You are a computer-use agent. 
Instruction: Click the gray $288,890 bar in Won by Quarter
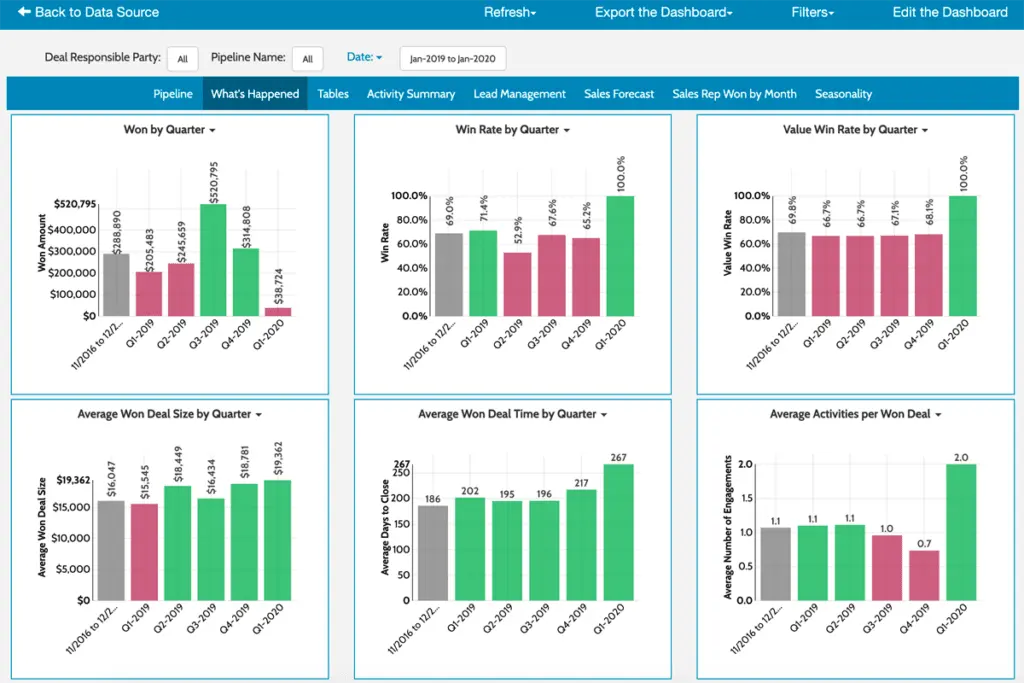tap(116, 285)
